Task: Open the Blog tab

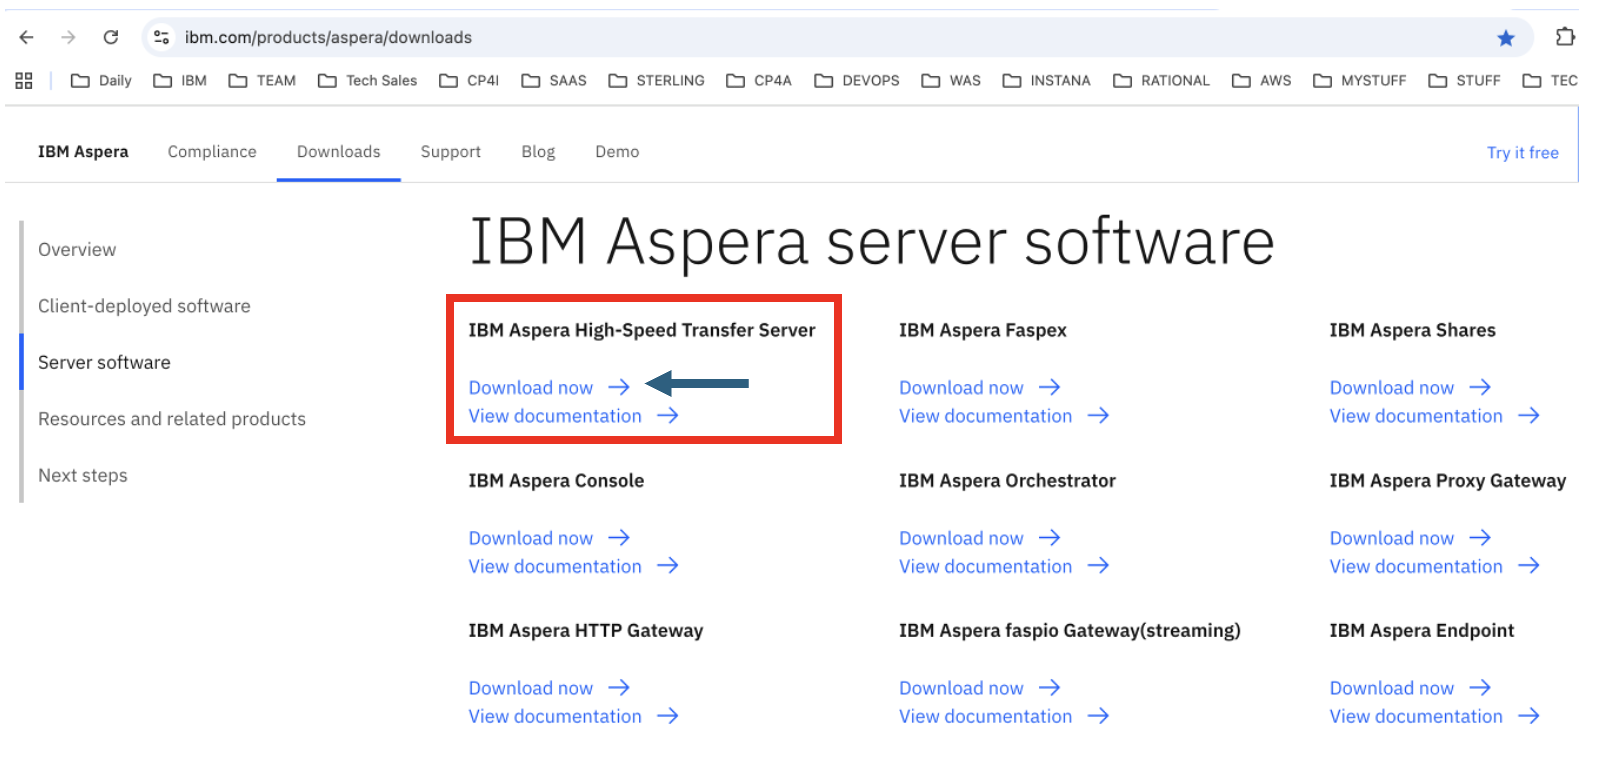Action: tap(538, 152)
